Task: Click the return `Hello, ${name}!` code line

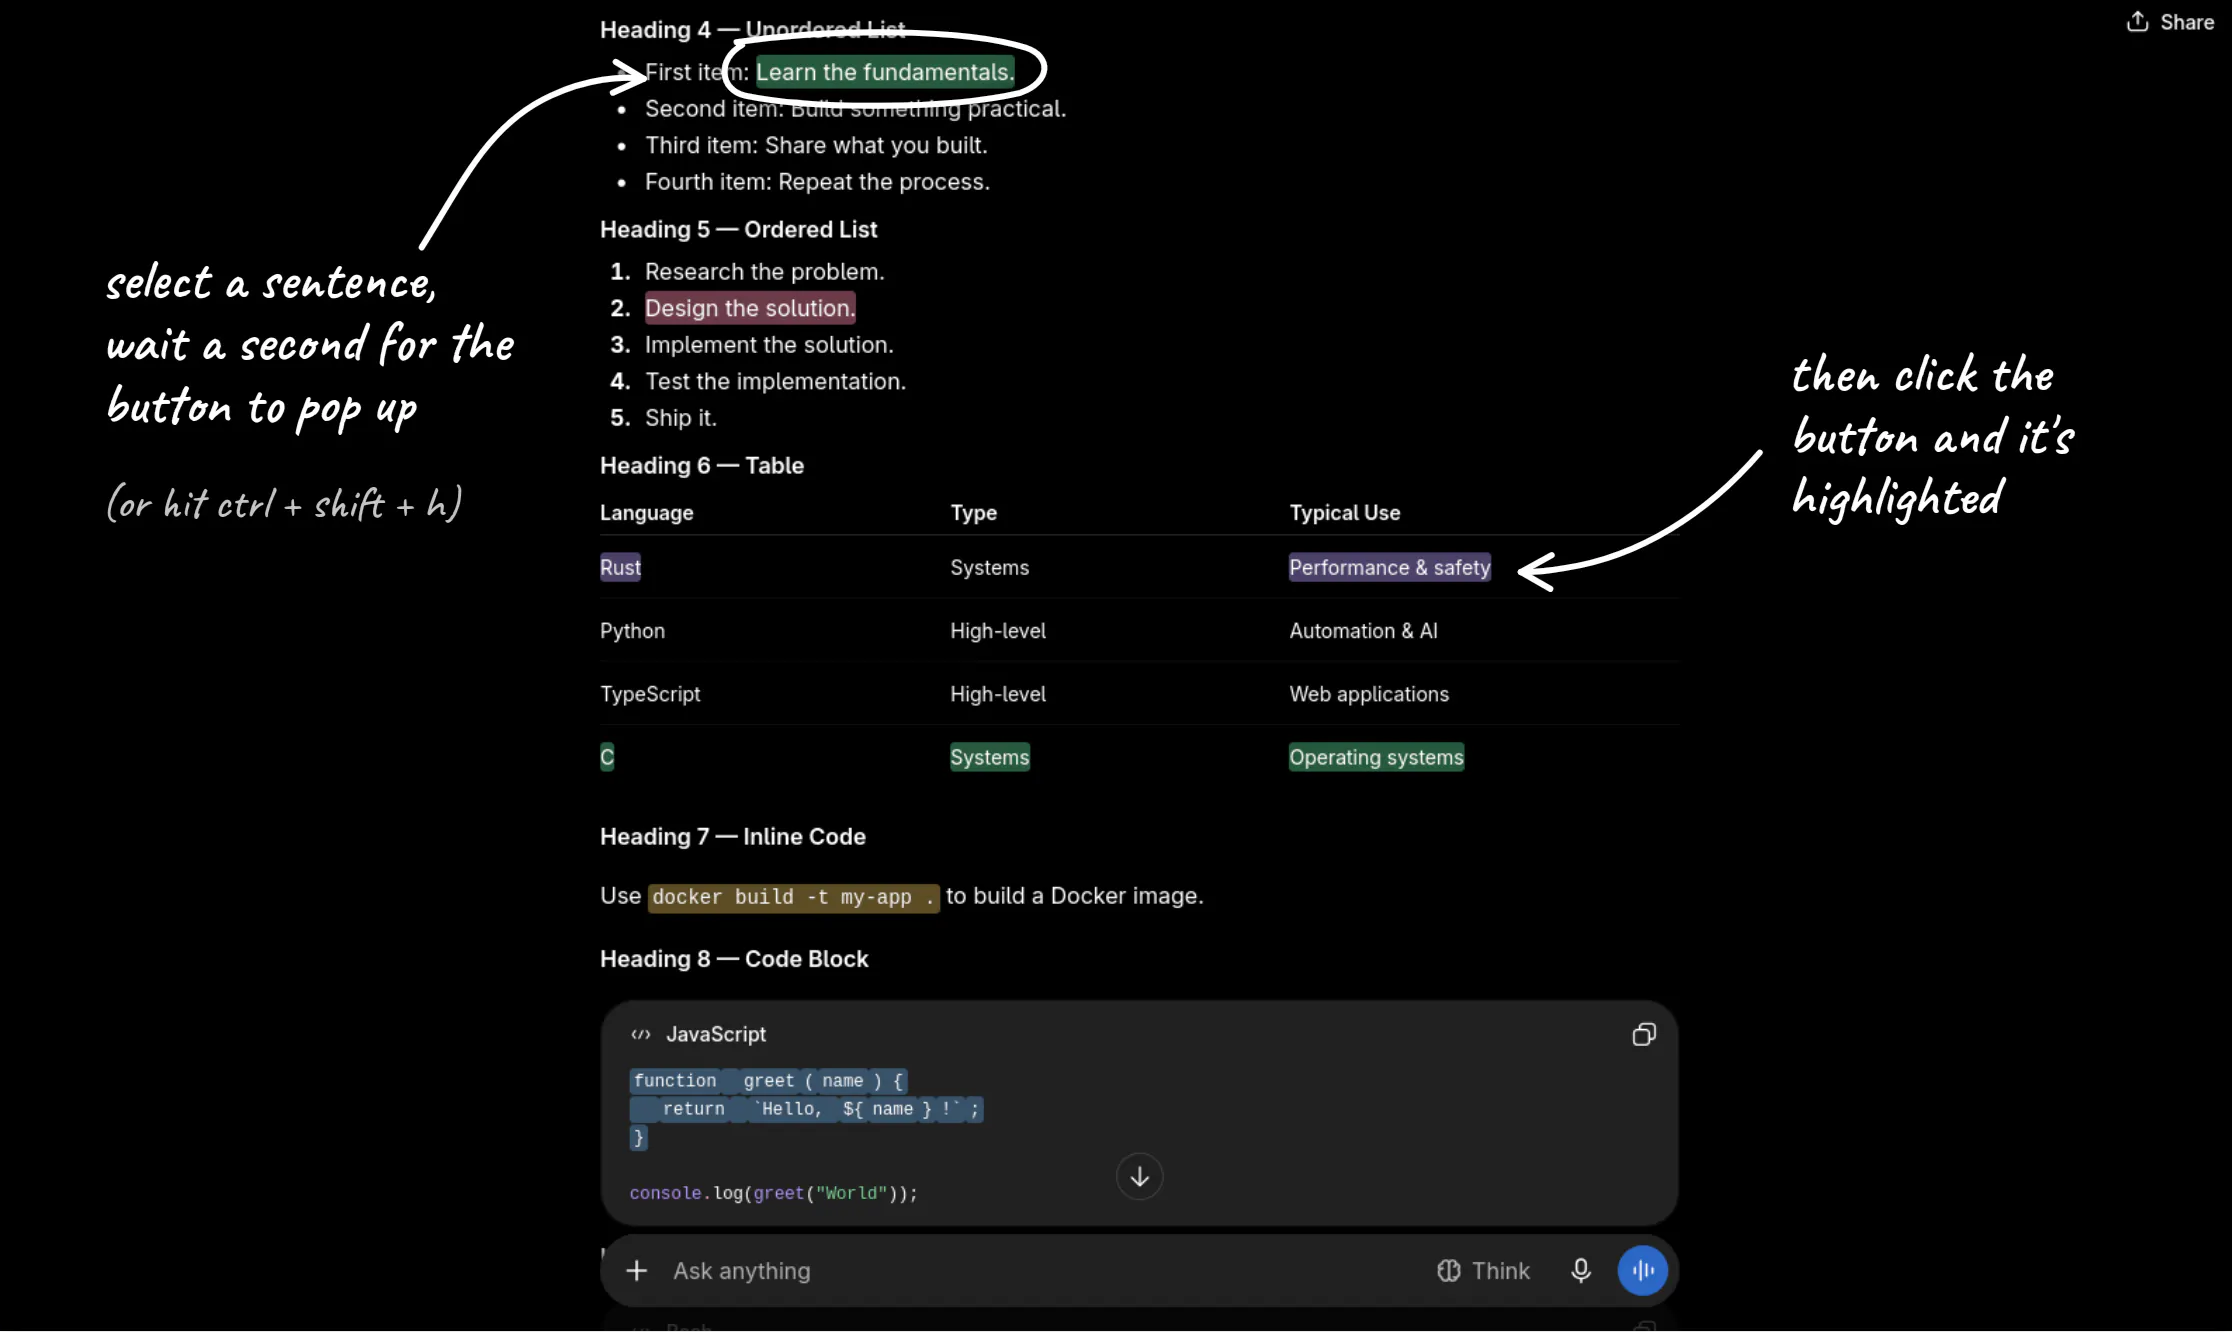Action: click(x=807, y=1109)
